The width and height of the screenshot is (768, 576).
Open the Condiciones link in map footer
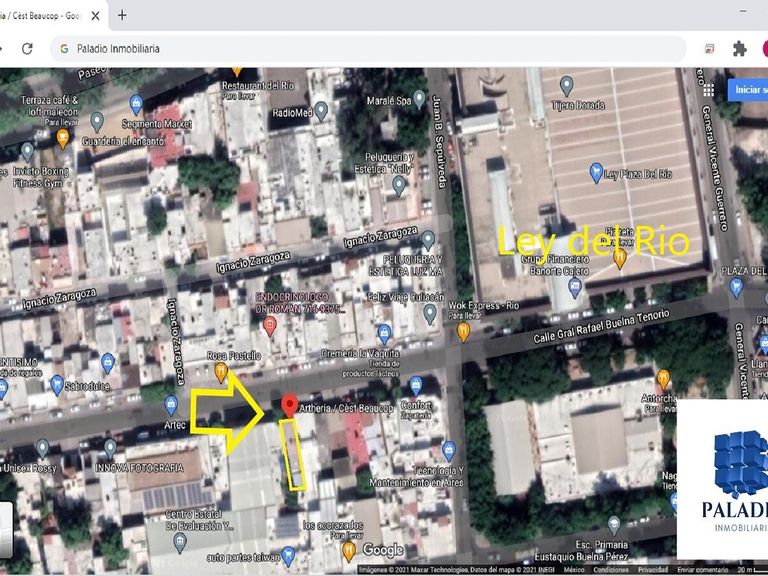tap(611, 570)
